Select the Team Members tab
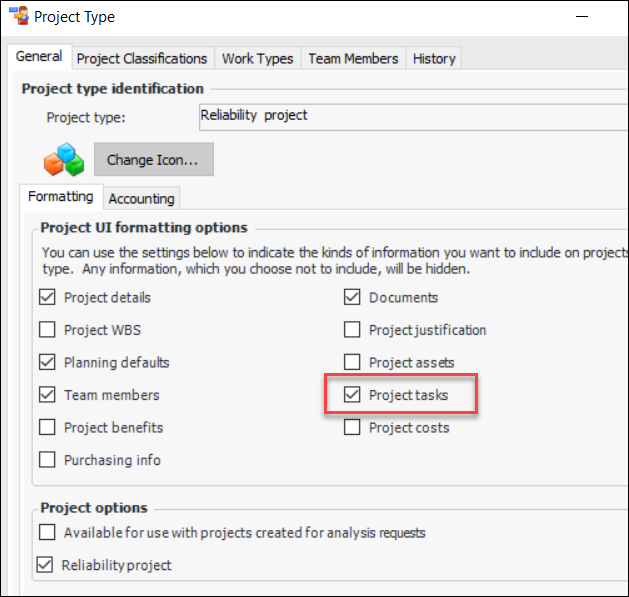 click(x=353, y=58)
